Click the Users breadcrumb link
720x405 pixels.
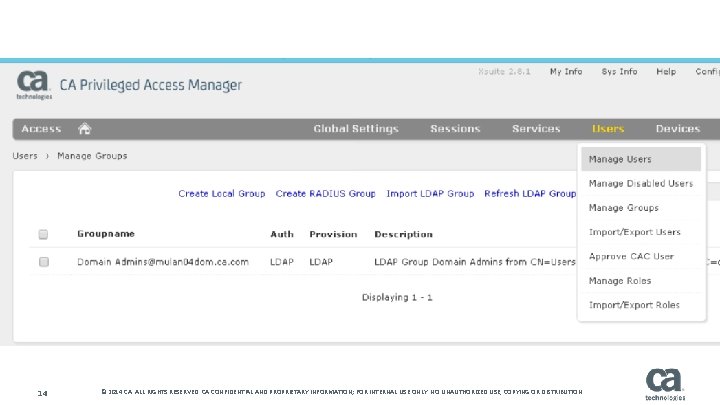pos(25,156)
